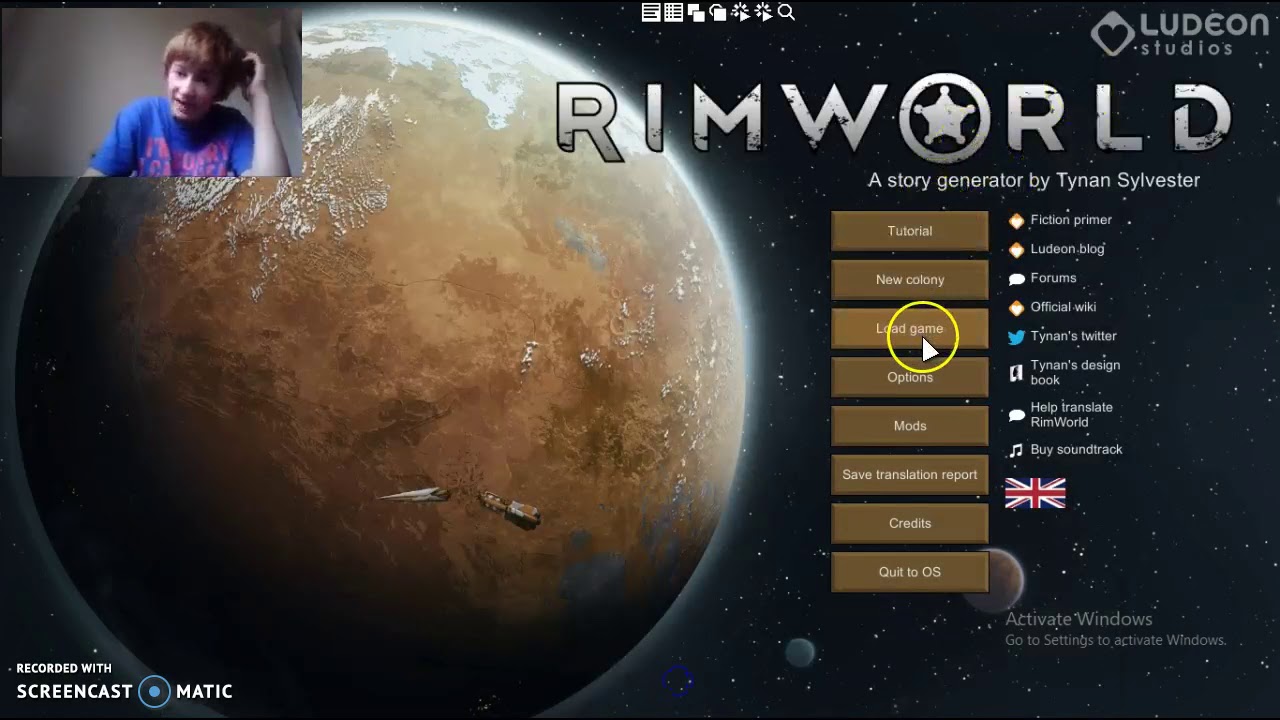Click the square-with-arc debug toolbar icon
The width and height of the screenshot is (1280, 720).
coord(717,12)
